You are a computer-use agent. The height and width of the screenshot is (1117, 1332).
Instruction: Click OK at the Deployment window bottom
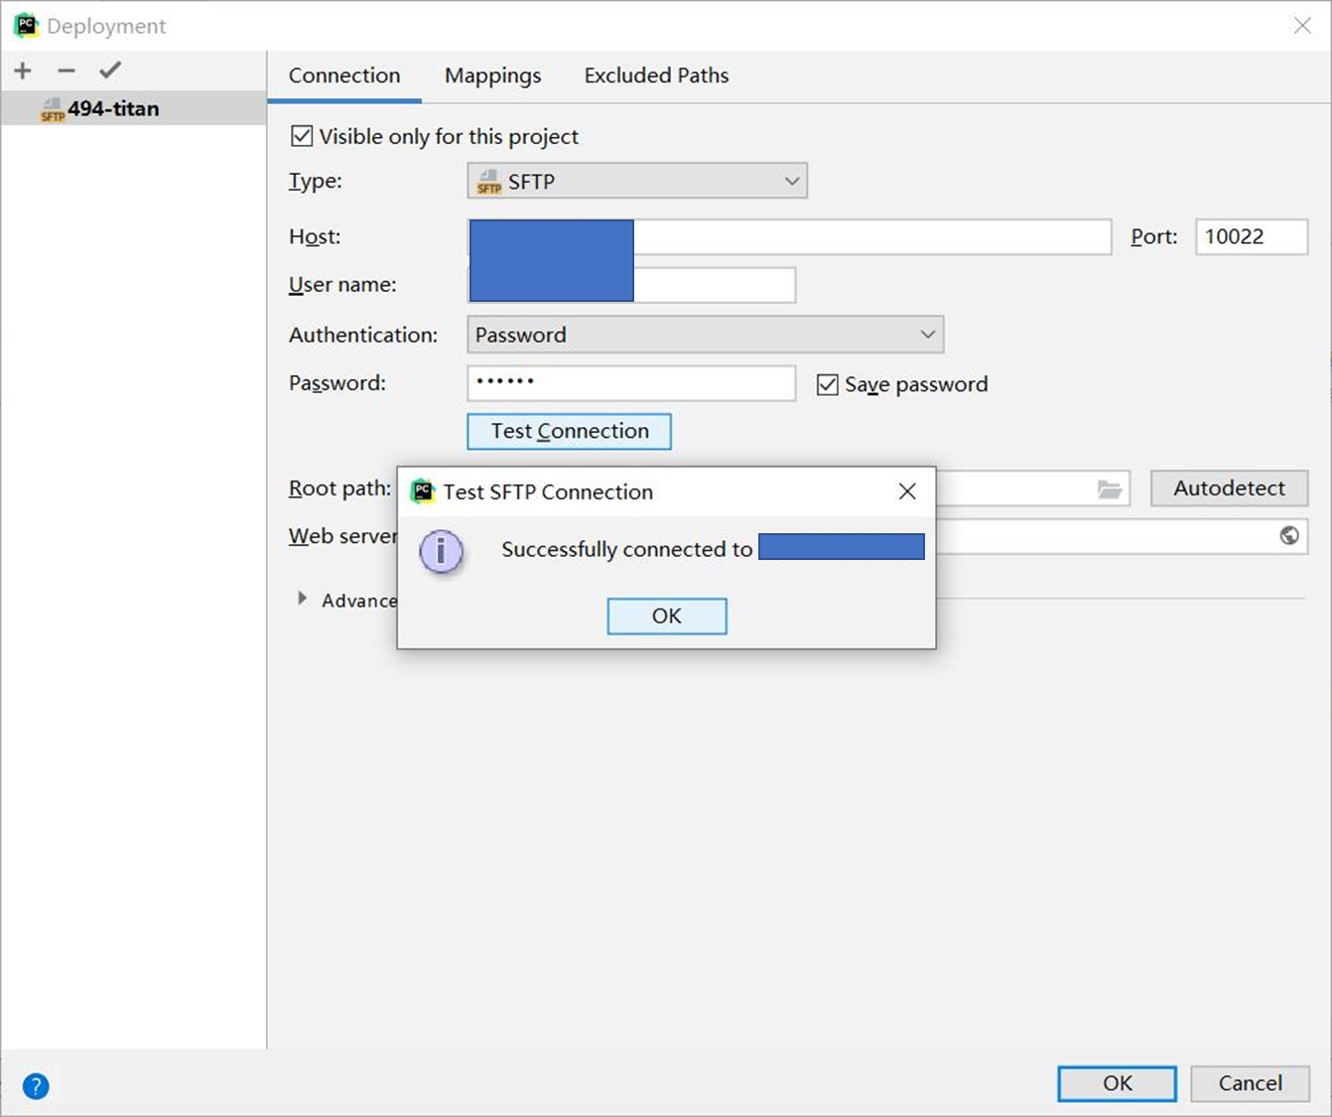1117,1083
